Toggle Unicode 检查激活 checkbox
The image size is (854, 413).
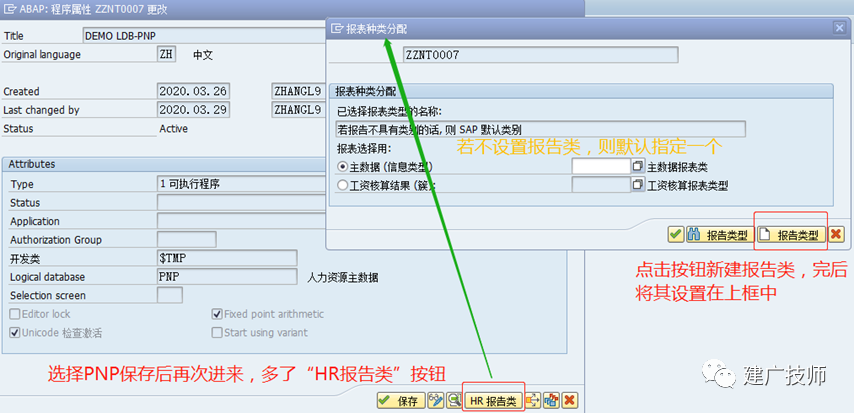click(x=15, y=333)
